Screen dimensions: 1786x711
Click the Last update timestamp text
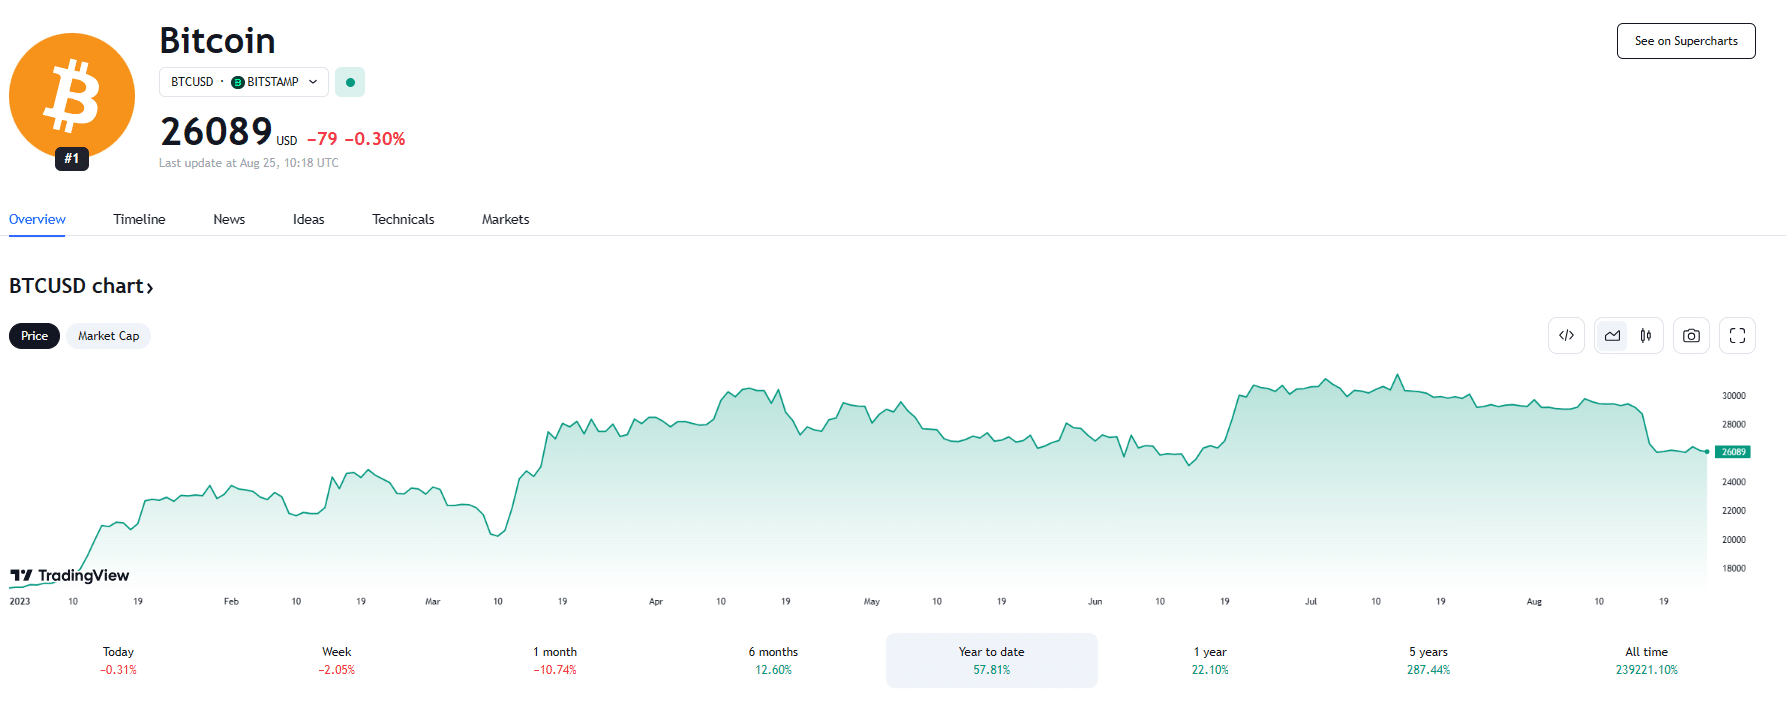249,163
